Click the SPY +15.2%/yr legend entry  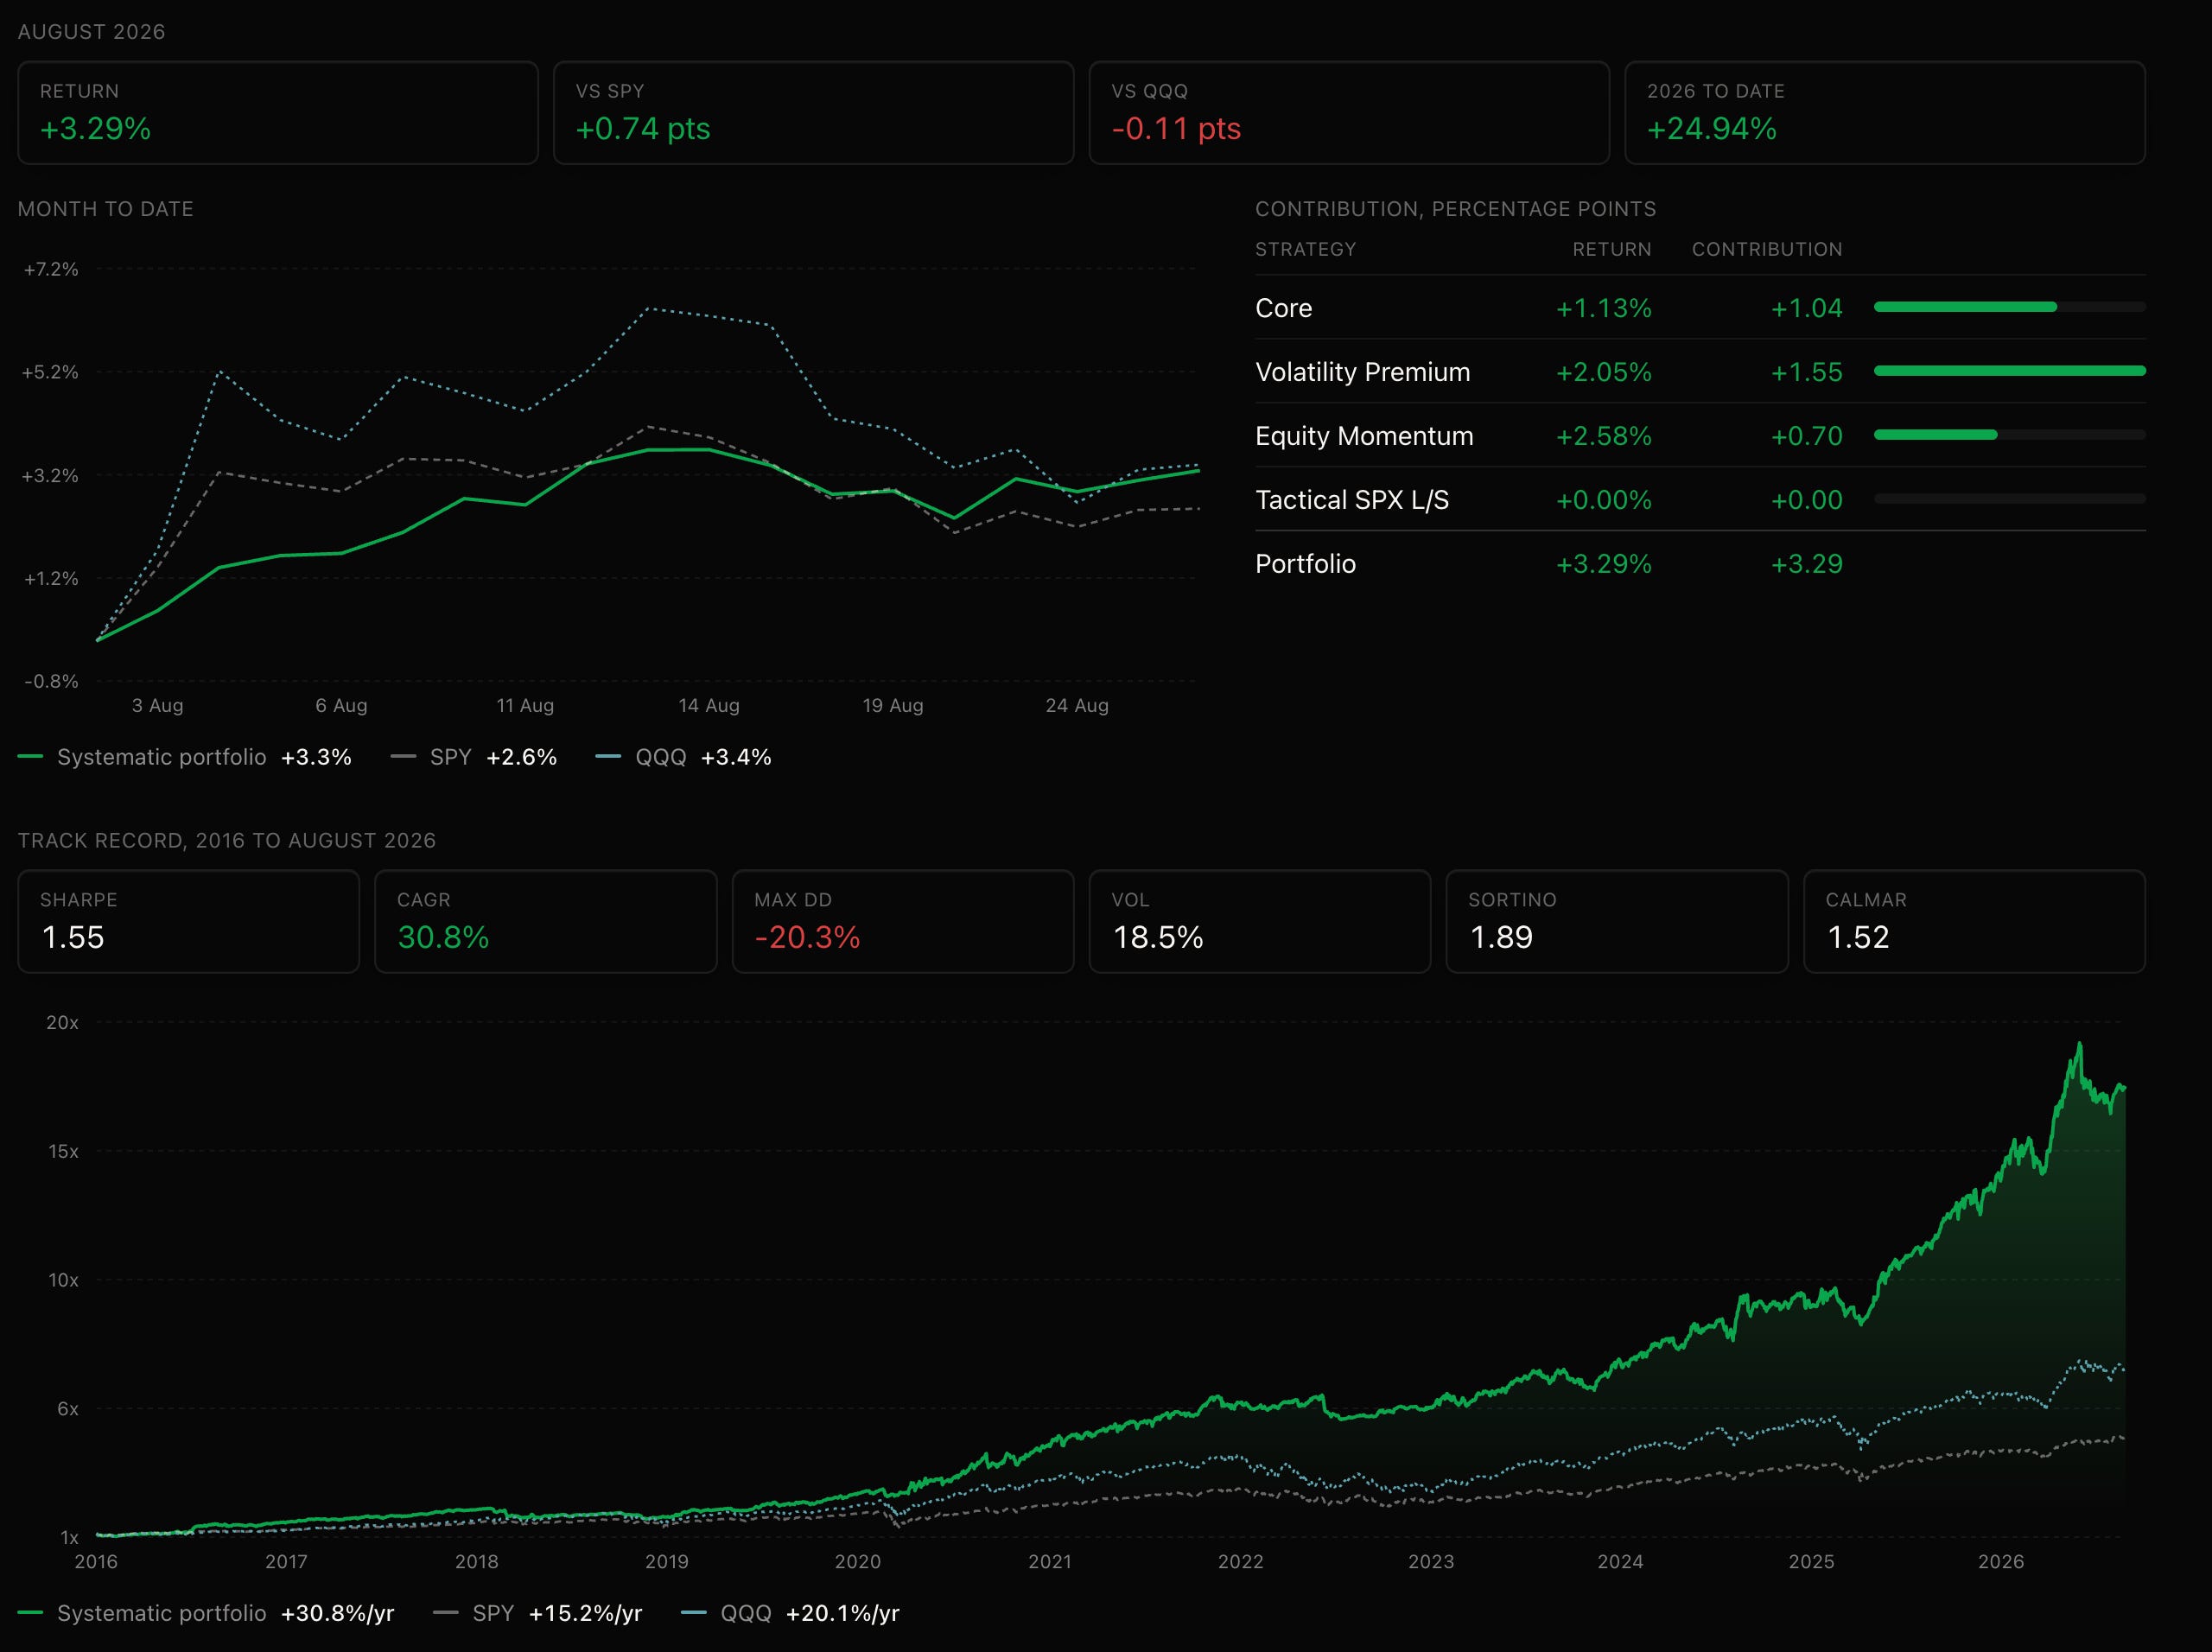tap(538, 1613)
